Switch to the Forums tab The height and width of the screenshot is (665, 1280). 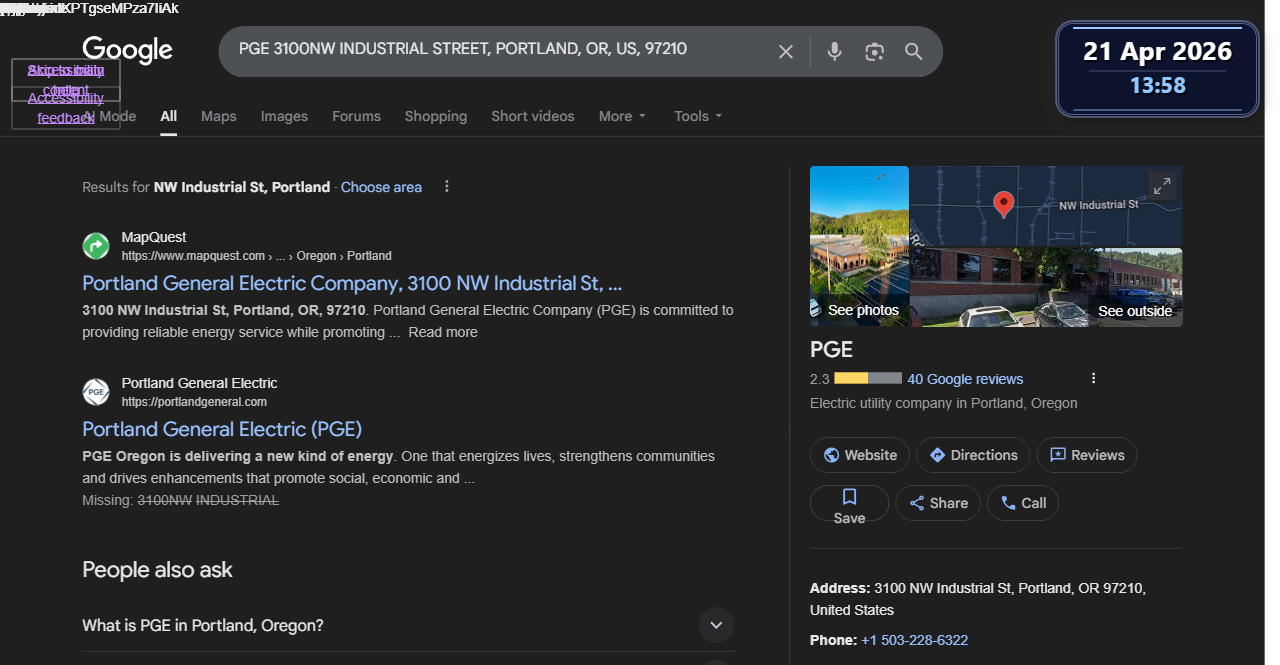[x=356, y=116]
